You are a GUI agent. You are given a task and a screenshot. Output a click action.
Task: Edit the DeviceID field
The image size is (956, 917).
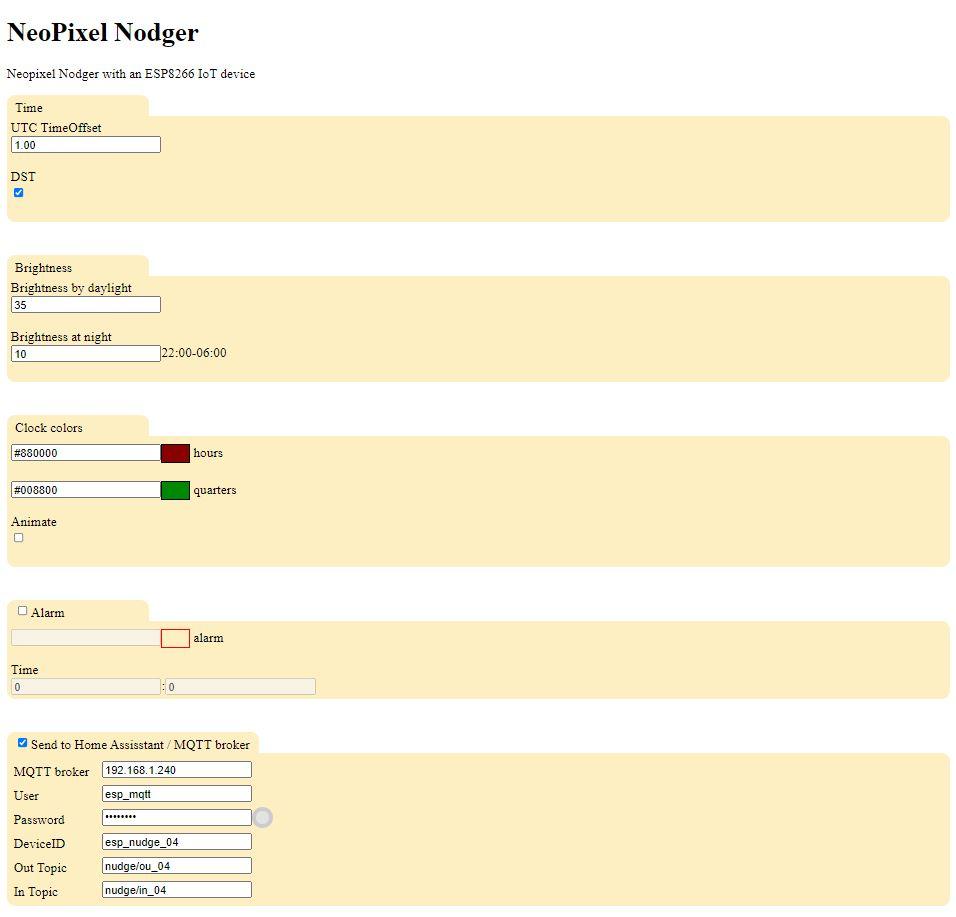click(176, 841)
